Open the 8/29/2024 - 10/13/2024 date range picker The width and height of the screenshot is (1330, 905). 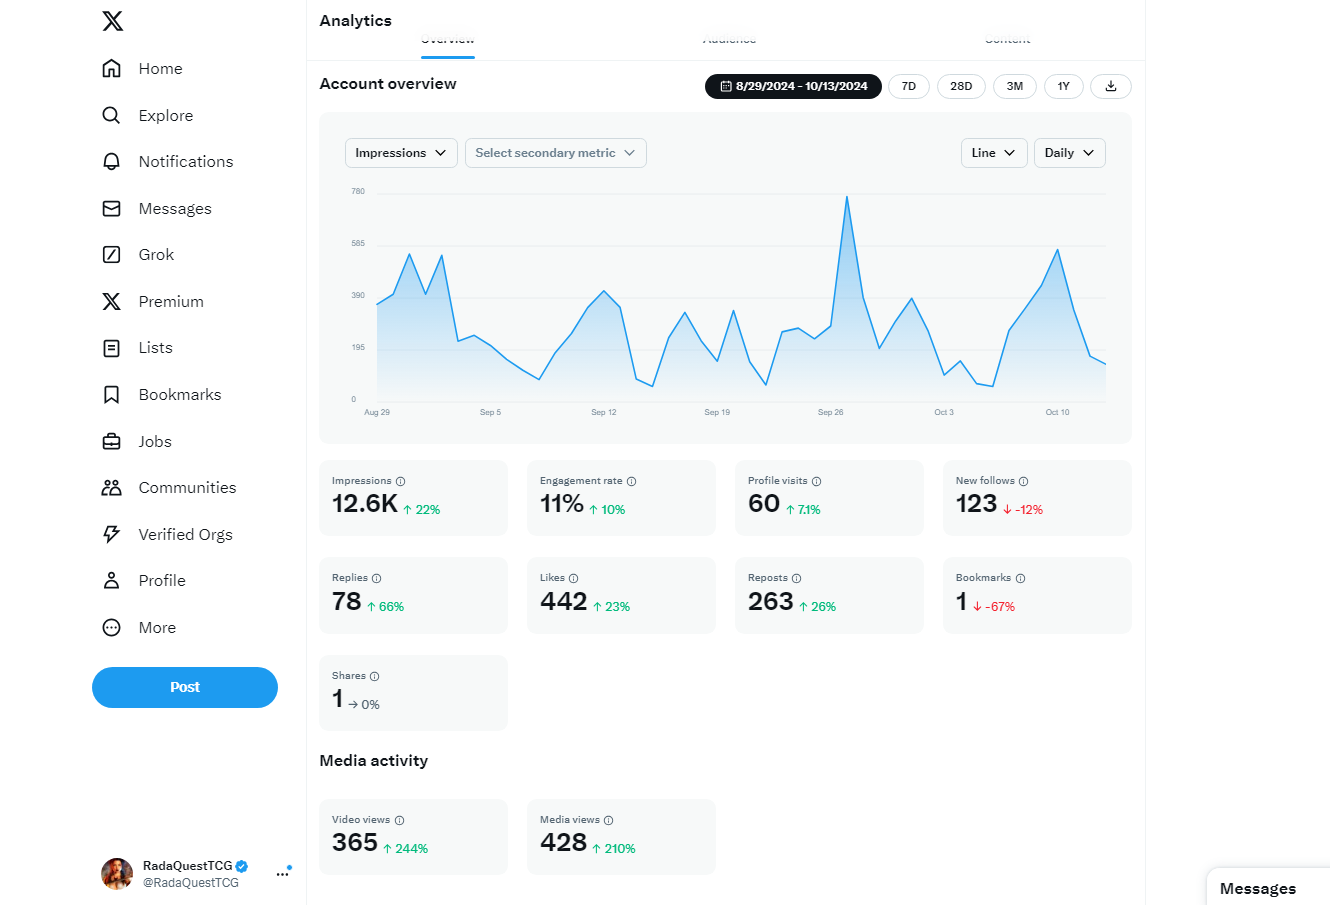(794, 86)
